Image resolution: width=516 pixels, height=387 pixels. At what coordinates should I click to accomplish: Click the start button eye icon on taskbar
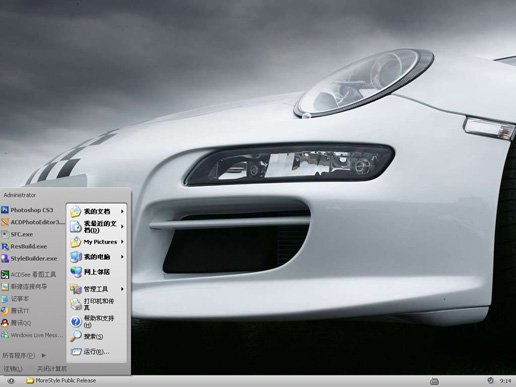pyautogui.click(x=11, y=381)
